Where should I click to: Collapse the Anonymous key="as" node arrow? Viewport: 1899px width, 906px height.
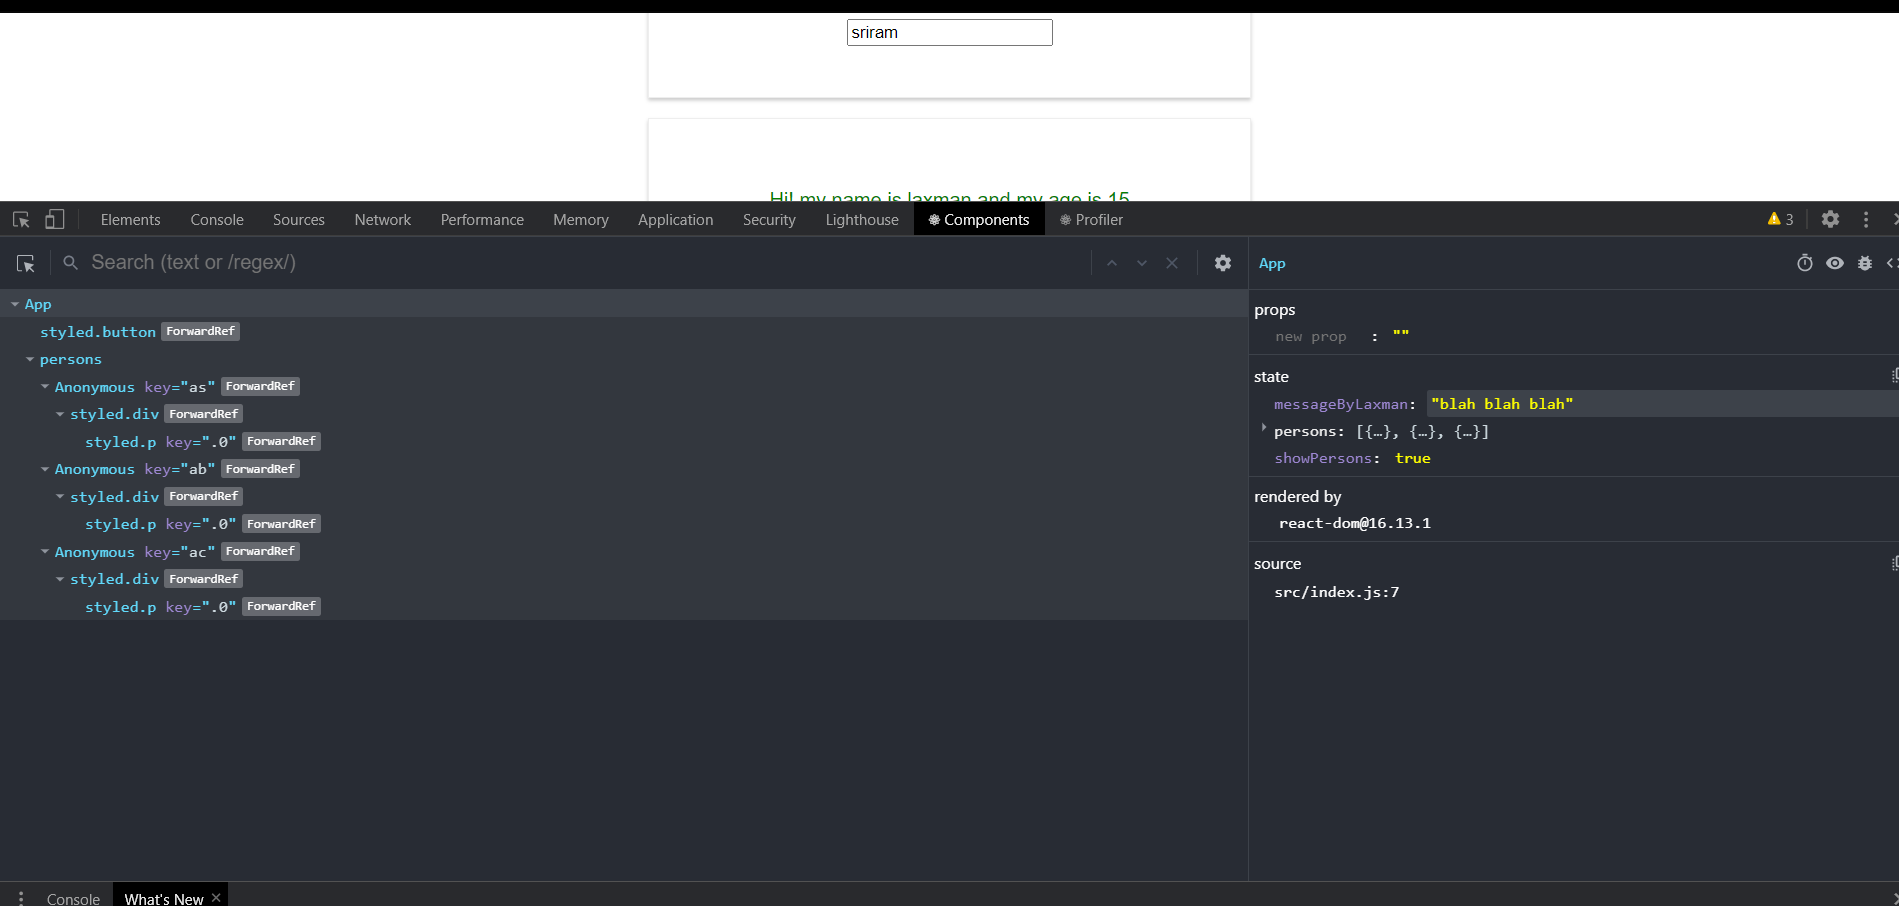coord(45,387)
